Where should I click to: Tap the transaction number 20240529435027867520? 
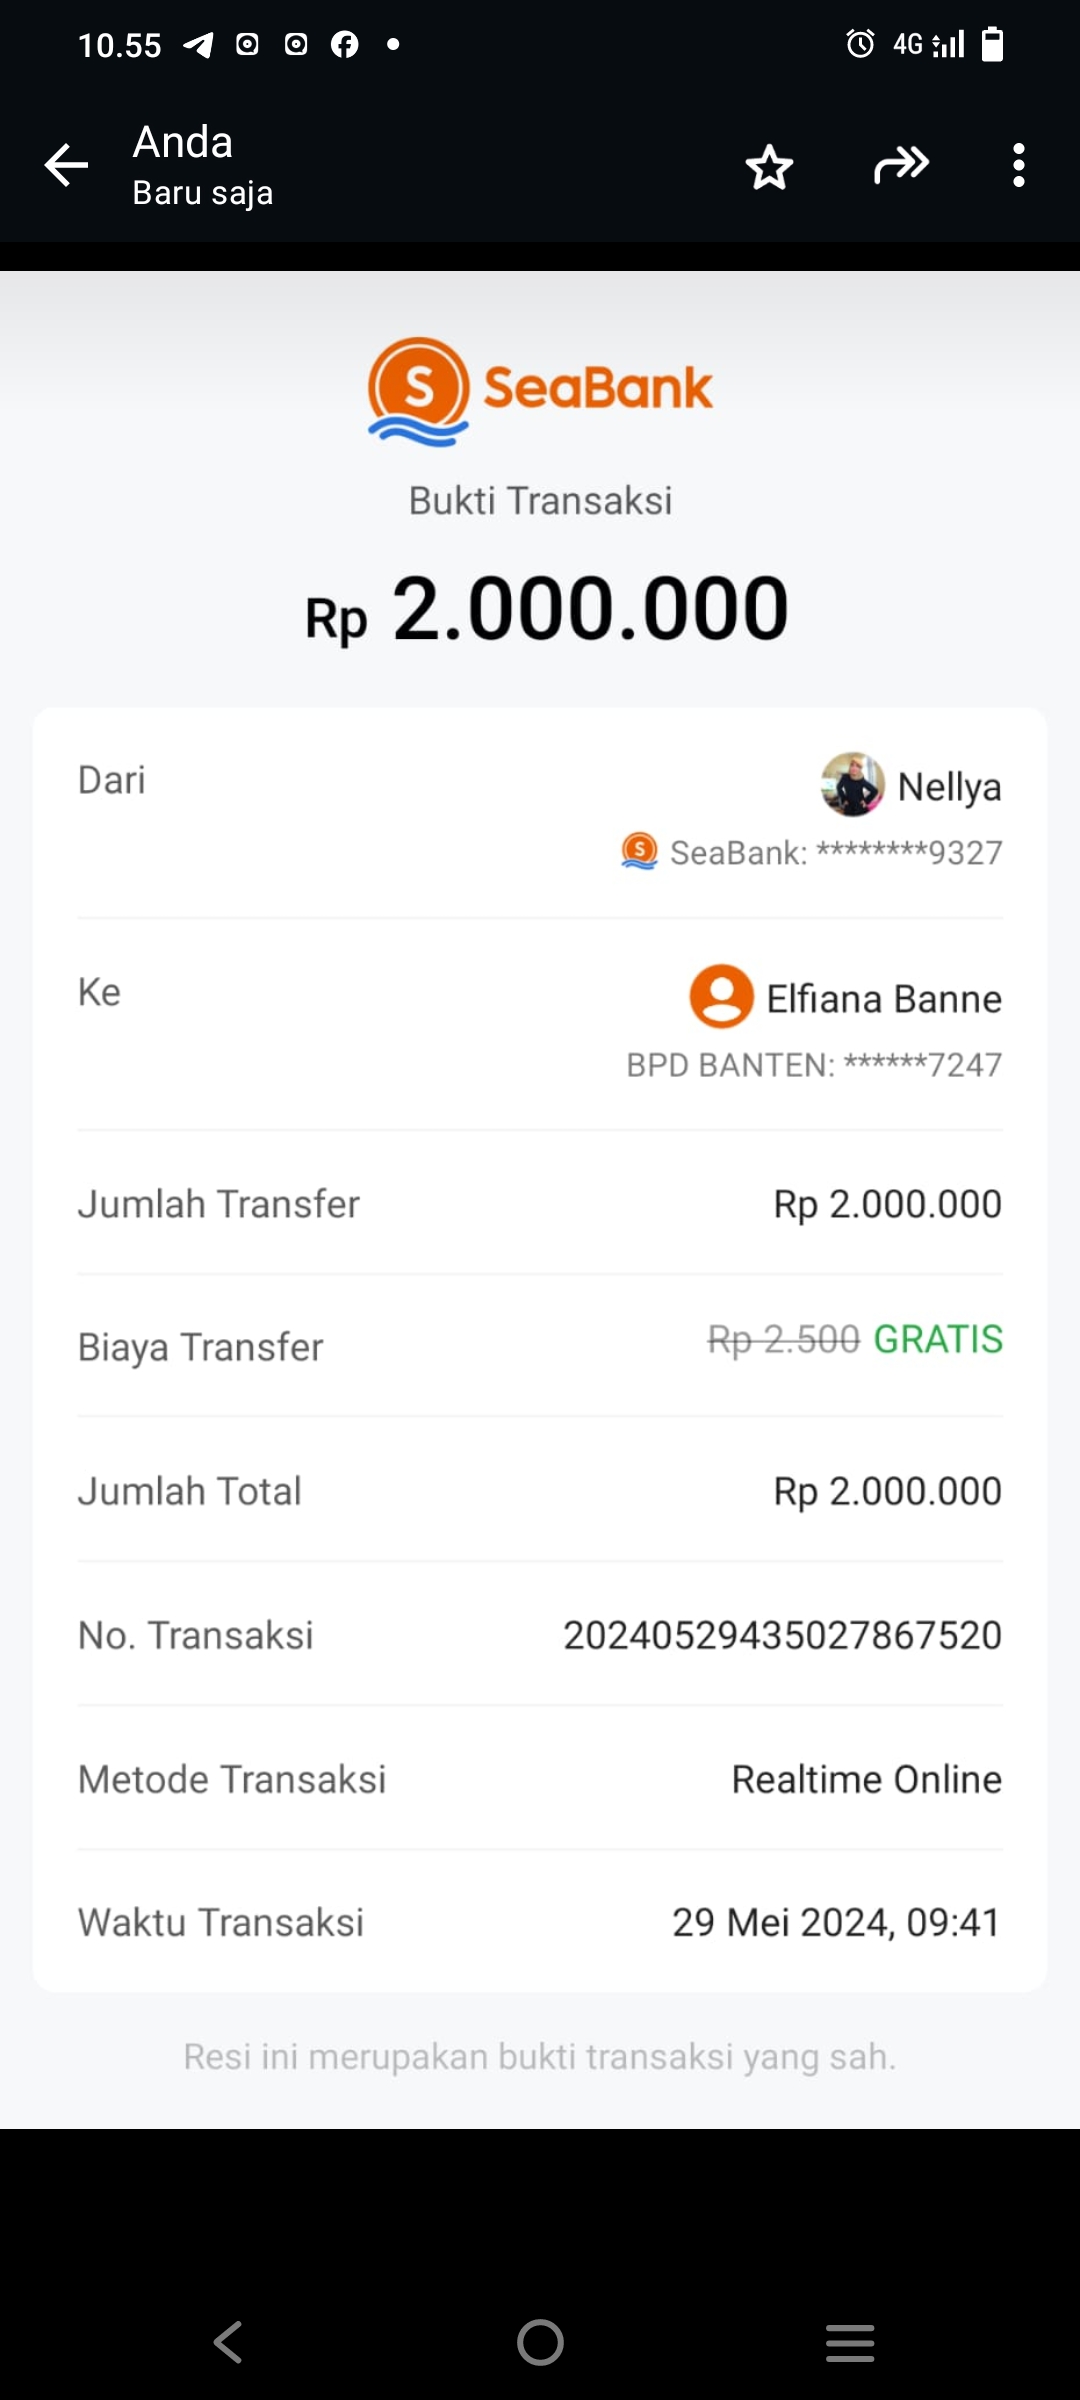[782, 1636]
